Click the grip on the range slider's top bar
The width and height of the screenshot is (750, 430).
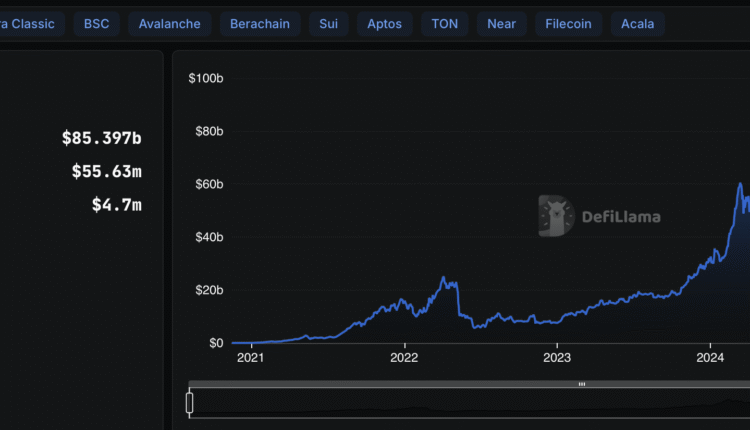point(581,384)
